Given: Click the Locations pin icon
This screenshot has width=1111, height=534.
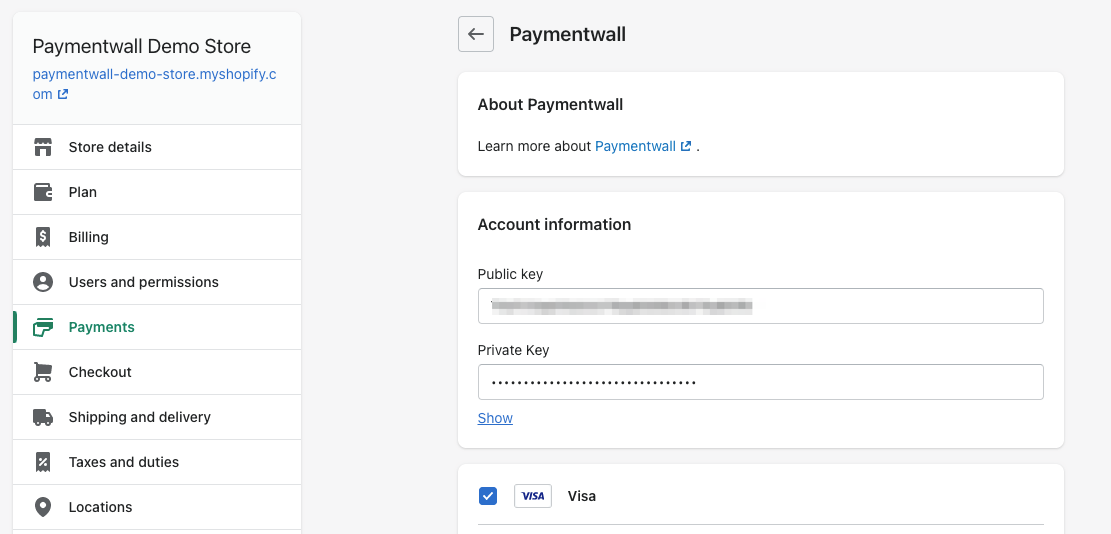Looking at the screenshot, I should 43,507.
